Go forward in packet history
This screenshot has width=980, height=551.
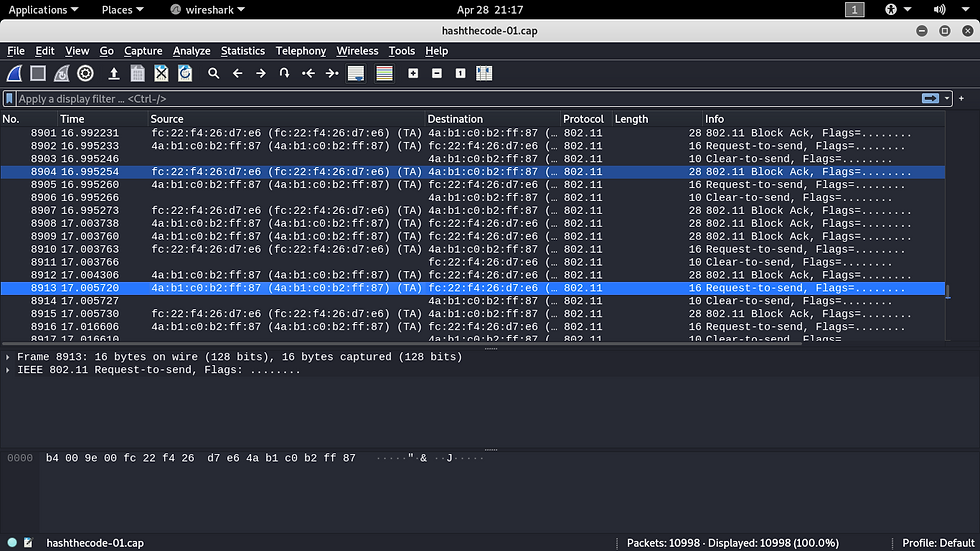[x=261, y=74]
